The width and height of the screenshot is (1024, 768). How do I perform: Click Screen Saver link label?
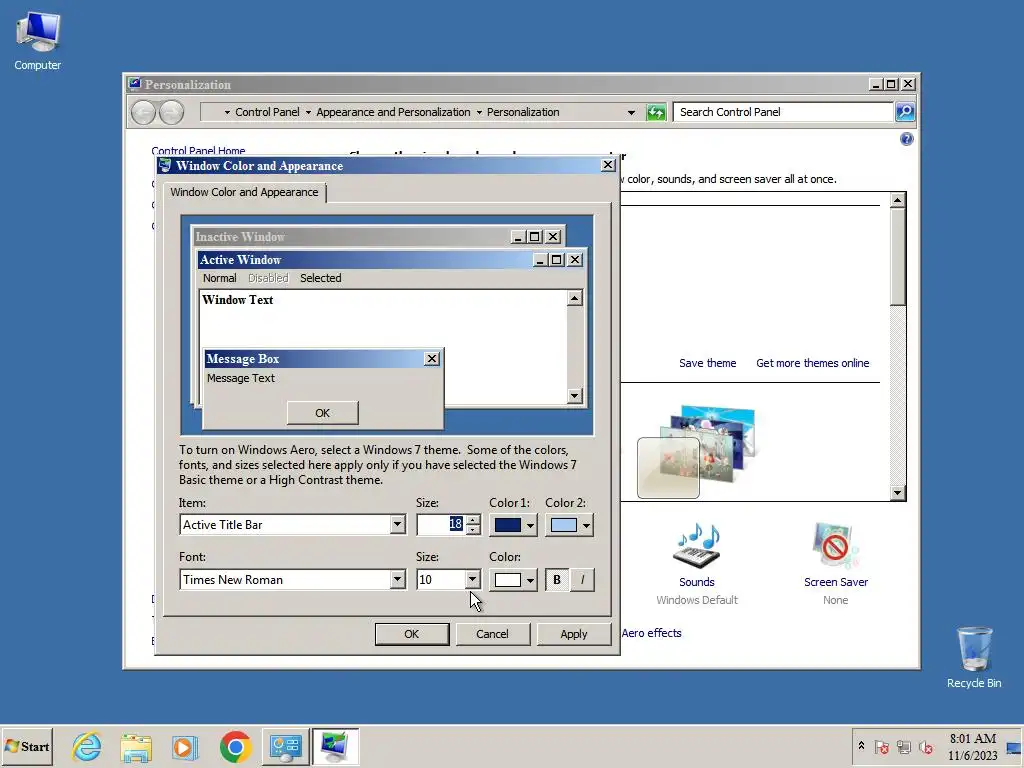click(x=836, y=582)
